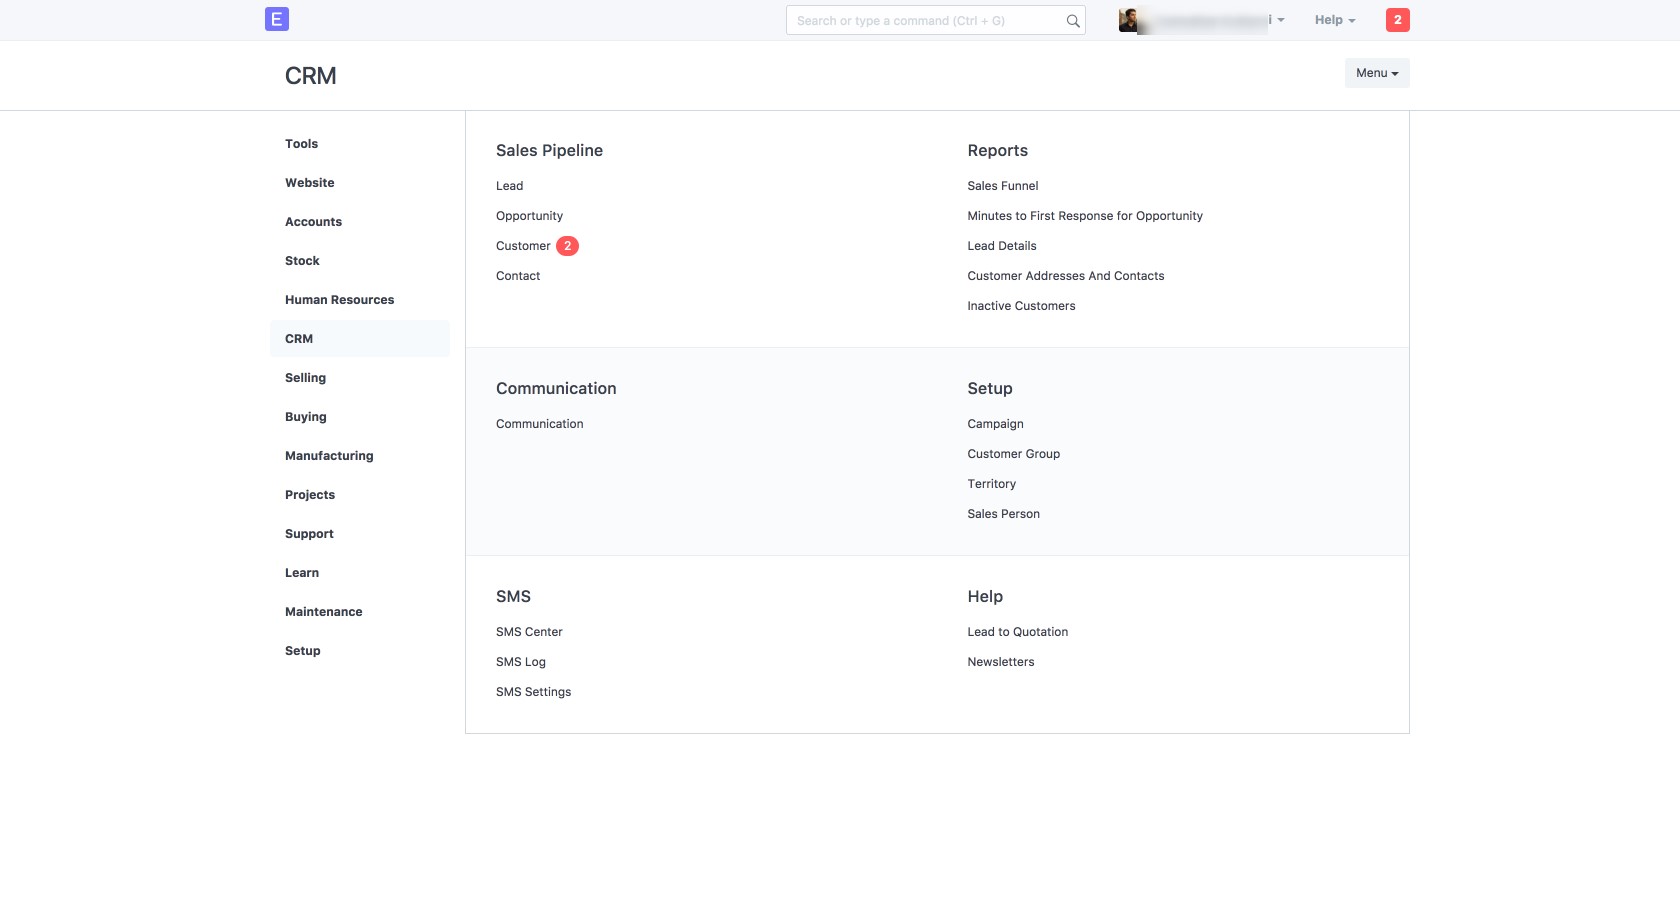Select Manufacturing in the sidebar
The height and width of the screenshot is (901, 1680).
(329, 456)
